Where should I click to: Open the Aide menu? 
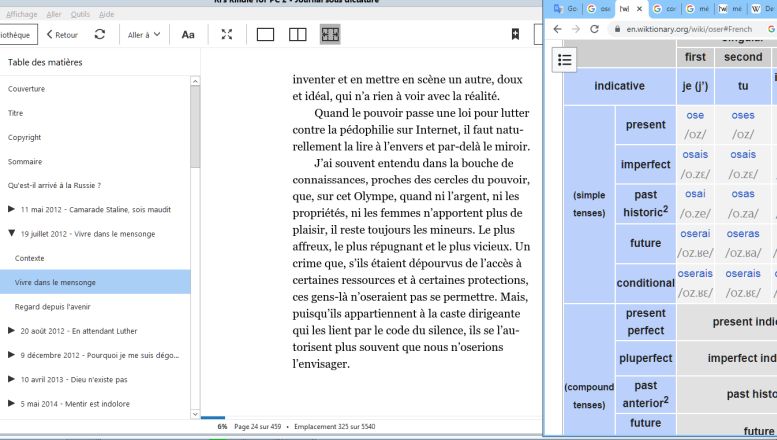[x=107, y=14]
